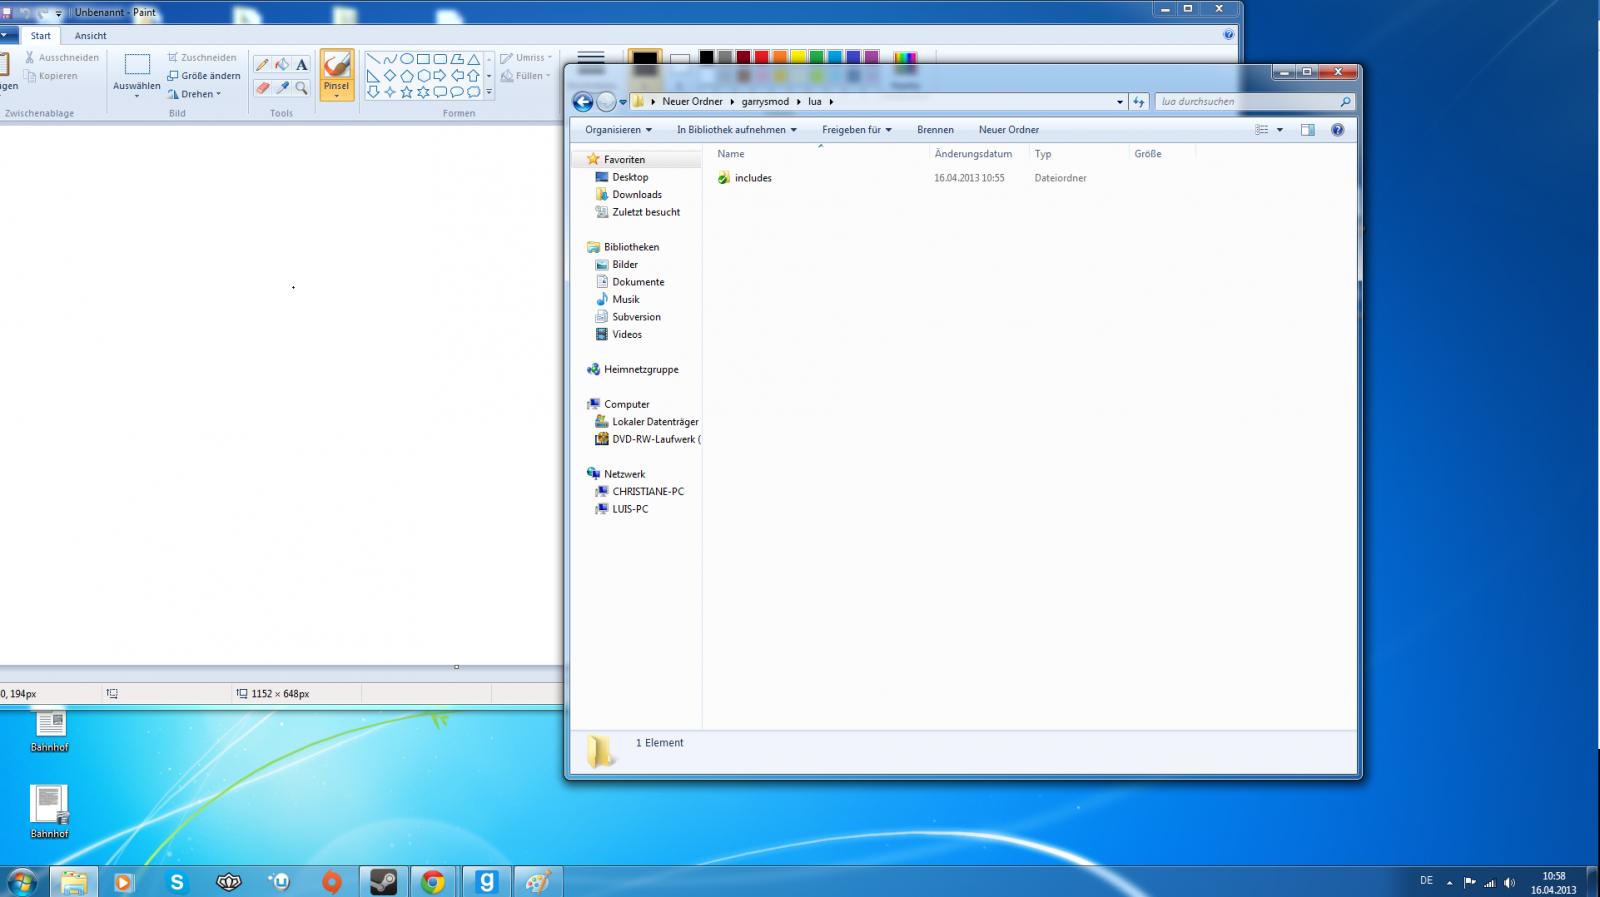Image resolution: width=1600 pixels, height=897 pixels.
Task: Click the Explorer back arrow button
Action: point(583,102)
